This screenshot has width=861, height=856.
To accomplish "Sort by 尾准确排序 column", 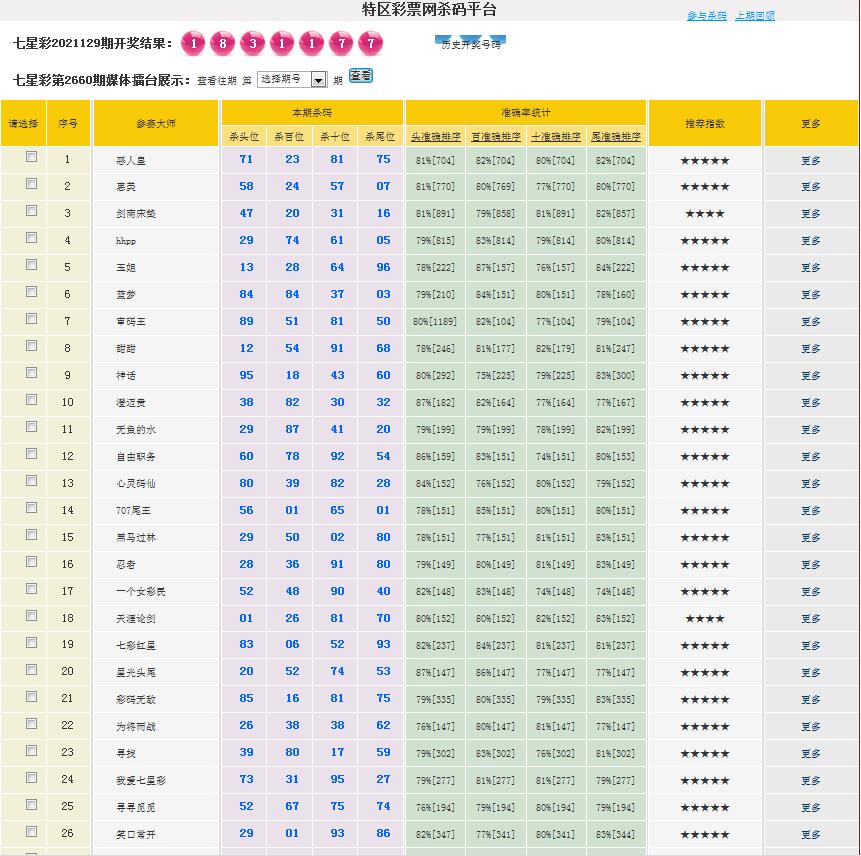I will [615, 137].
